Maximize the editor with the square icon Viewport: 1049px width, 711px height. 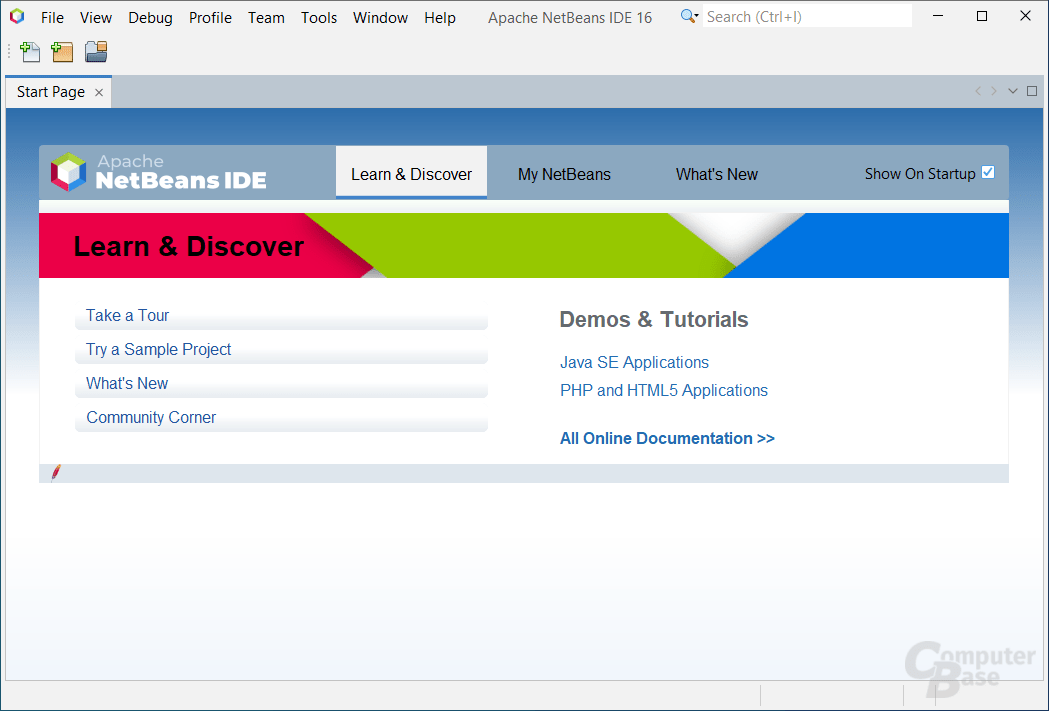pyautogui.click(x=1031, y=90)
